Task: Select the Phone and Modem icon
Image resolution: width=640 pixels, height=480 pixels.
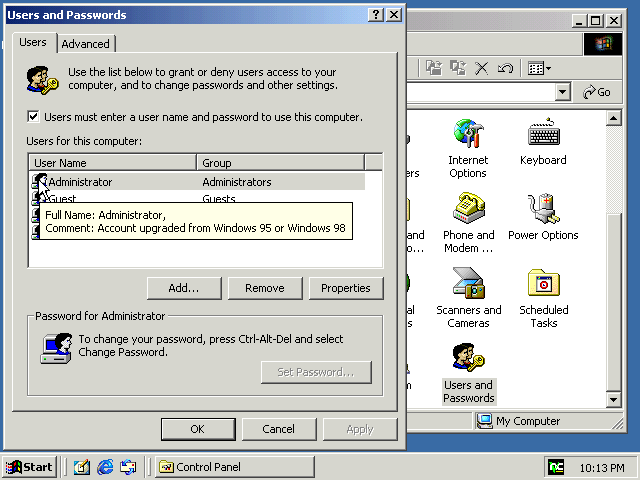Action: [x=467, y=222]
